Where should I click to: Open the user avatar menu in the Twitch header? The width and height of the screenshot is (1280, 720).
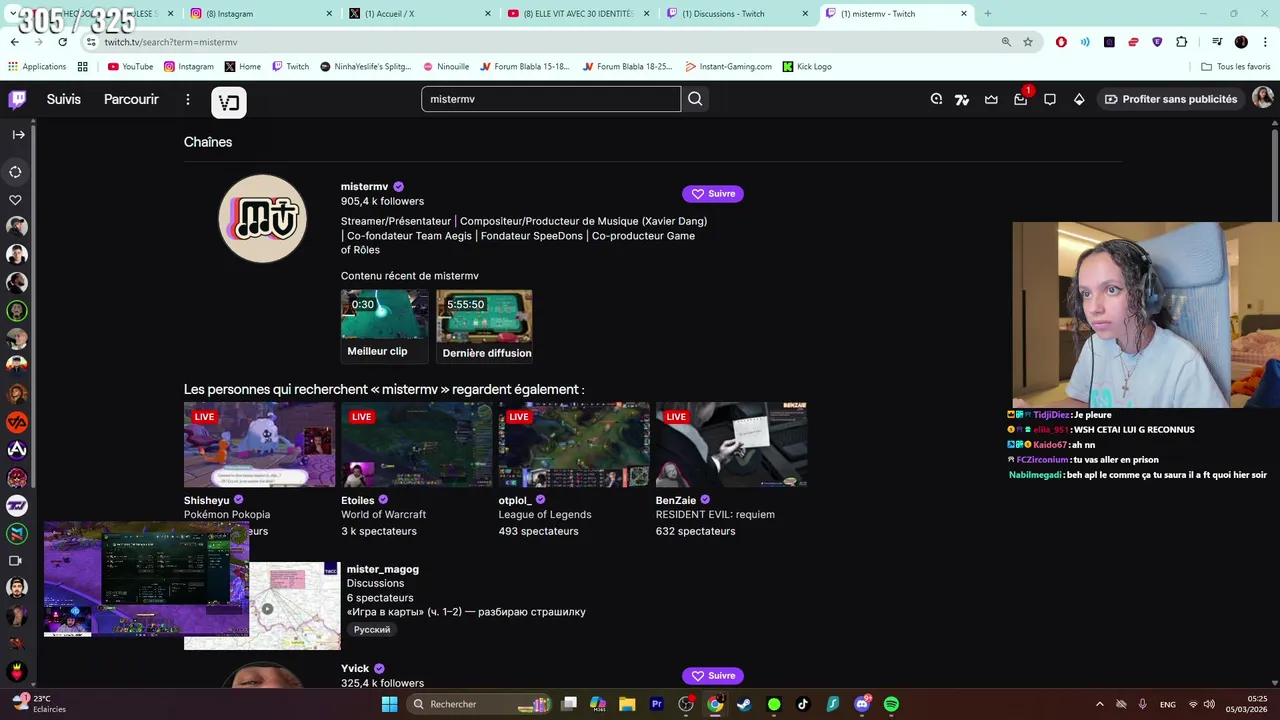click(1263, 98)
